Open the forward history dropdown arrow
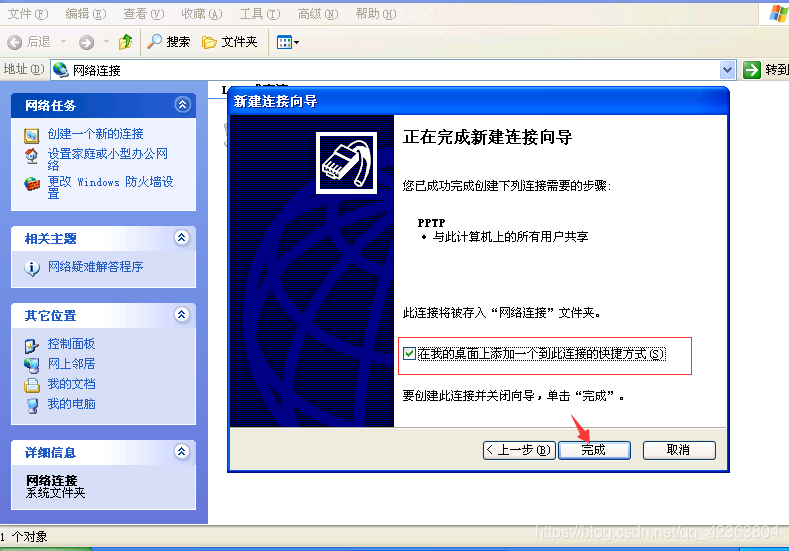 pyautogui.click(x=106, y=42)
